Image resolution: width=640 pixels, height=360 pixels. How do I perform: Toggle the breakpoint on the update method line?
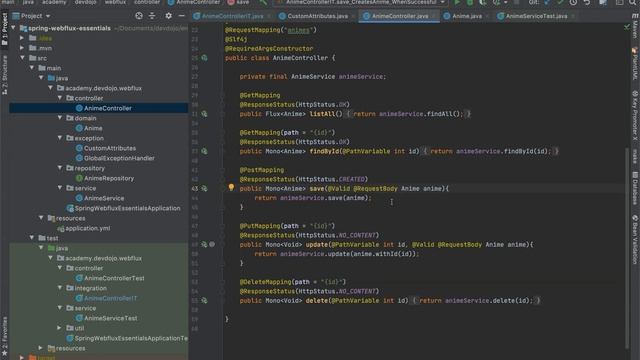pos(212,244)
